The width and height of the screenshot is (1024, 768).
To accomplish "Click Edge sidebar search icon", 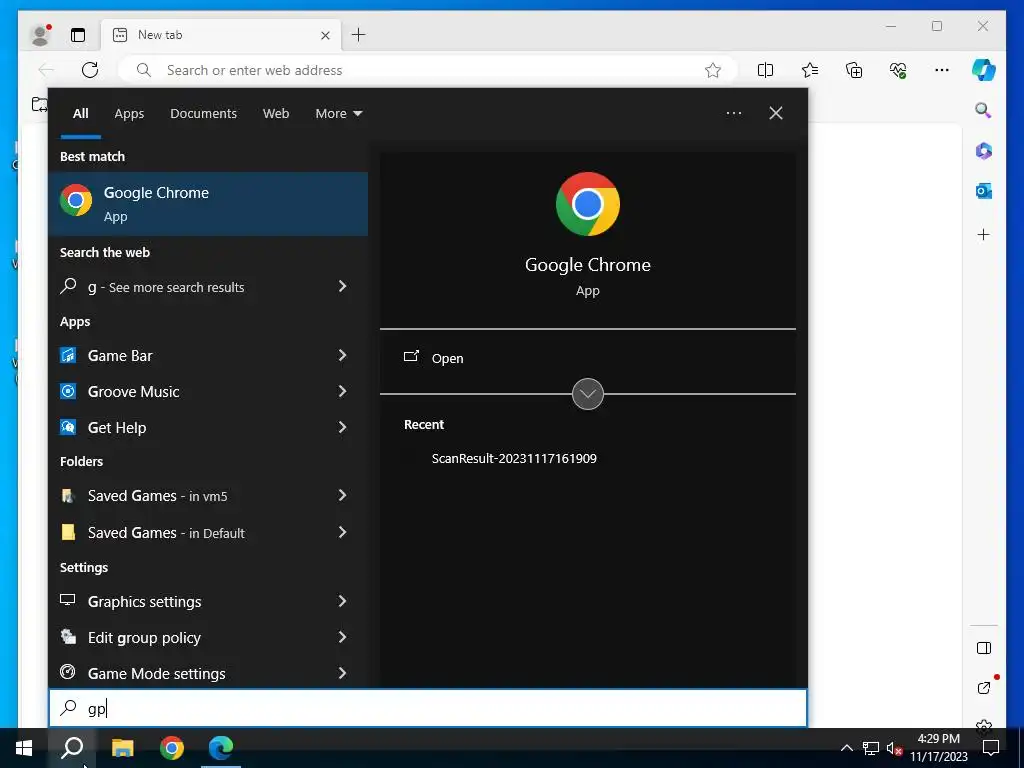I will click(x=984, y=110).
